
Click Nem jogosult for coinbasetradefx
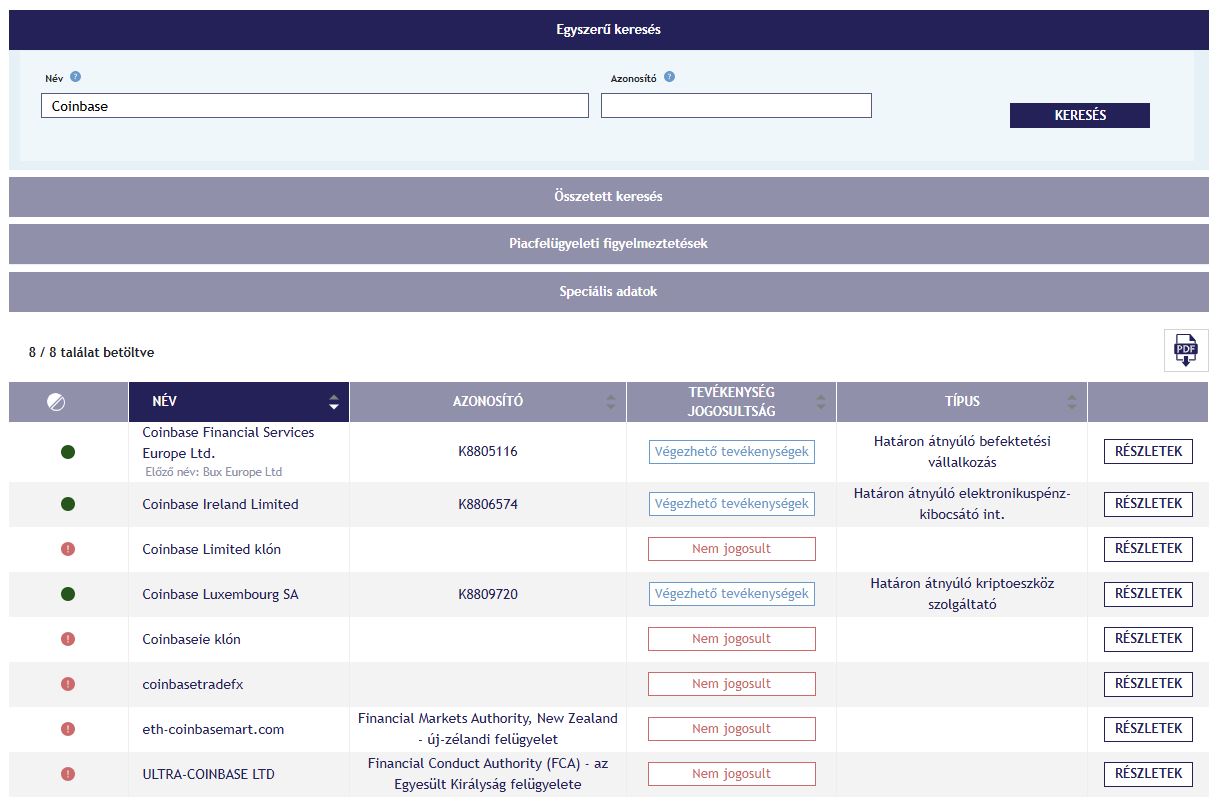click(732, 684)
